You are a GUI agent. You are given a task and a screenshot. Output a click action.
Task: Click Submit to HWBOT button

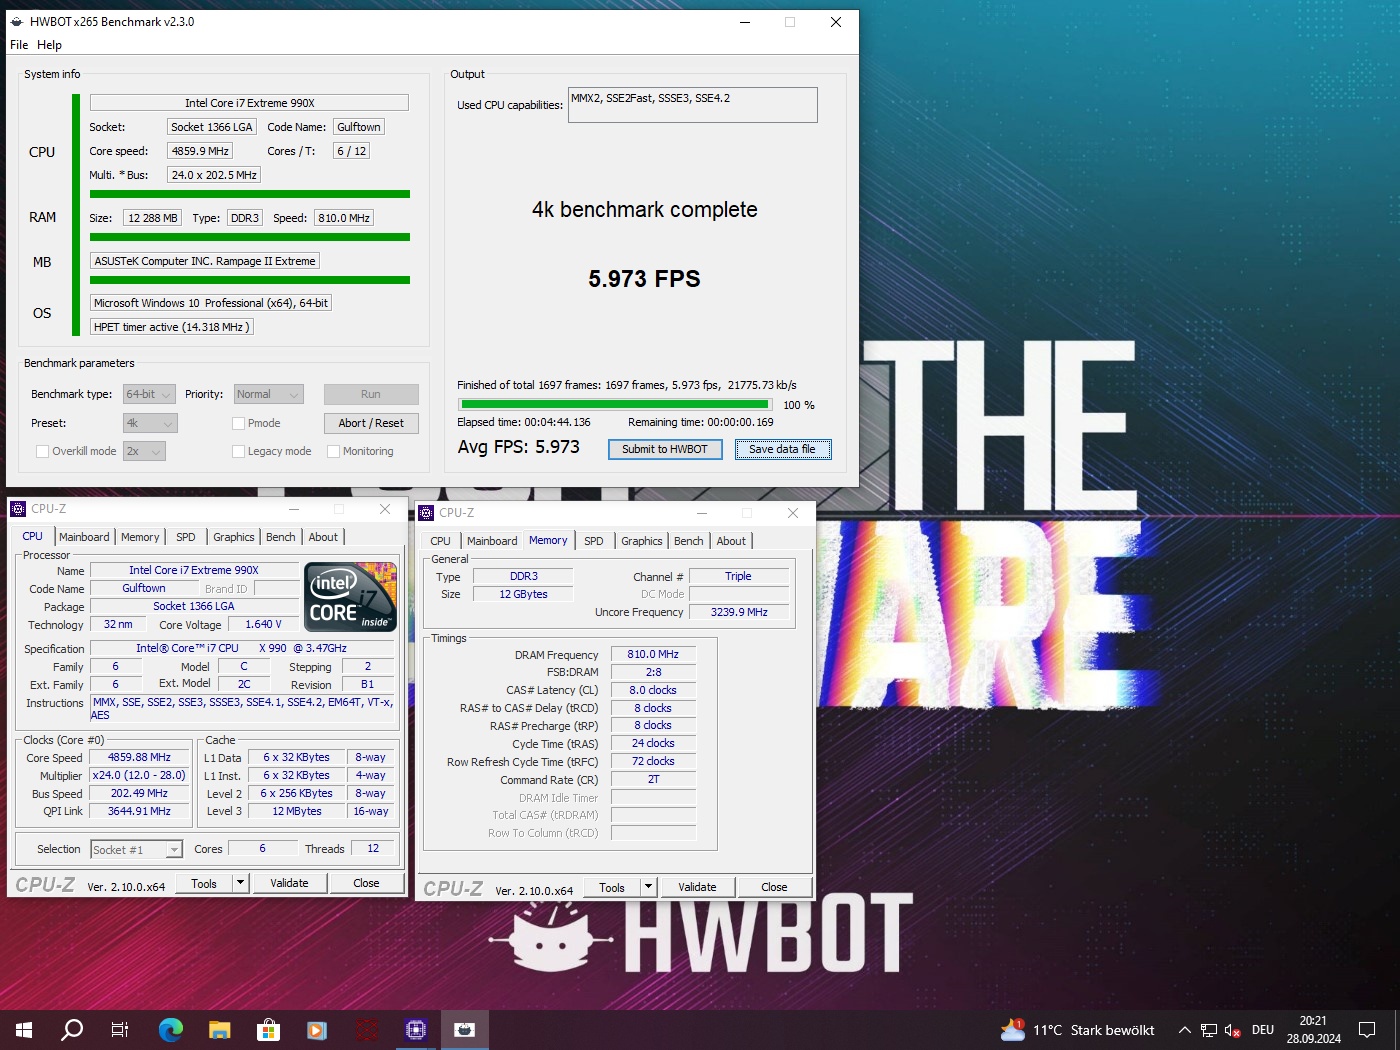point(664,449)
